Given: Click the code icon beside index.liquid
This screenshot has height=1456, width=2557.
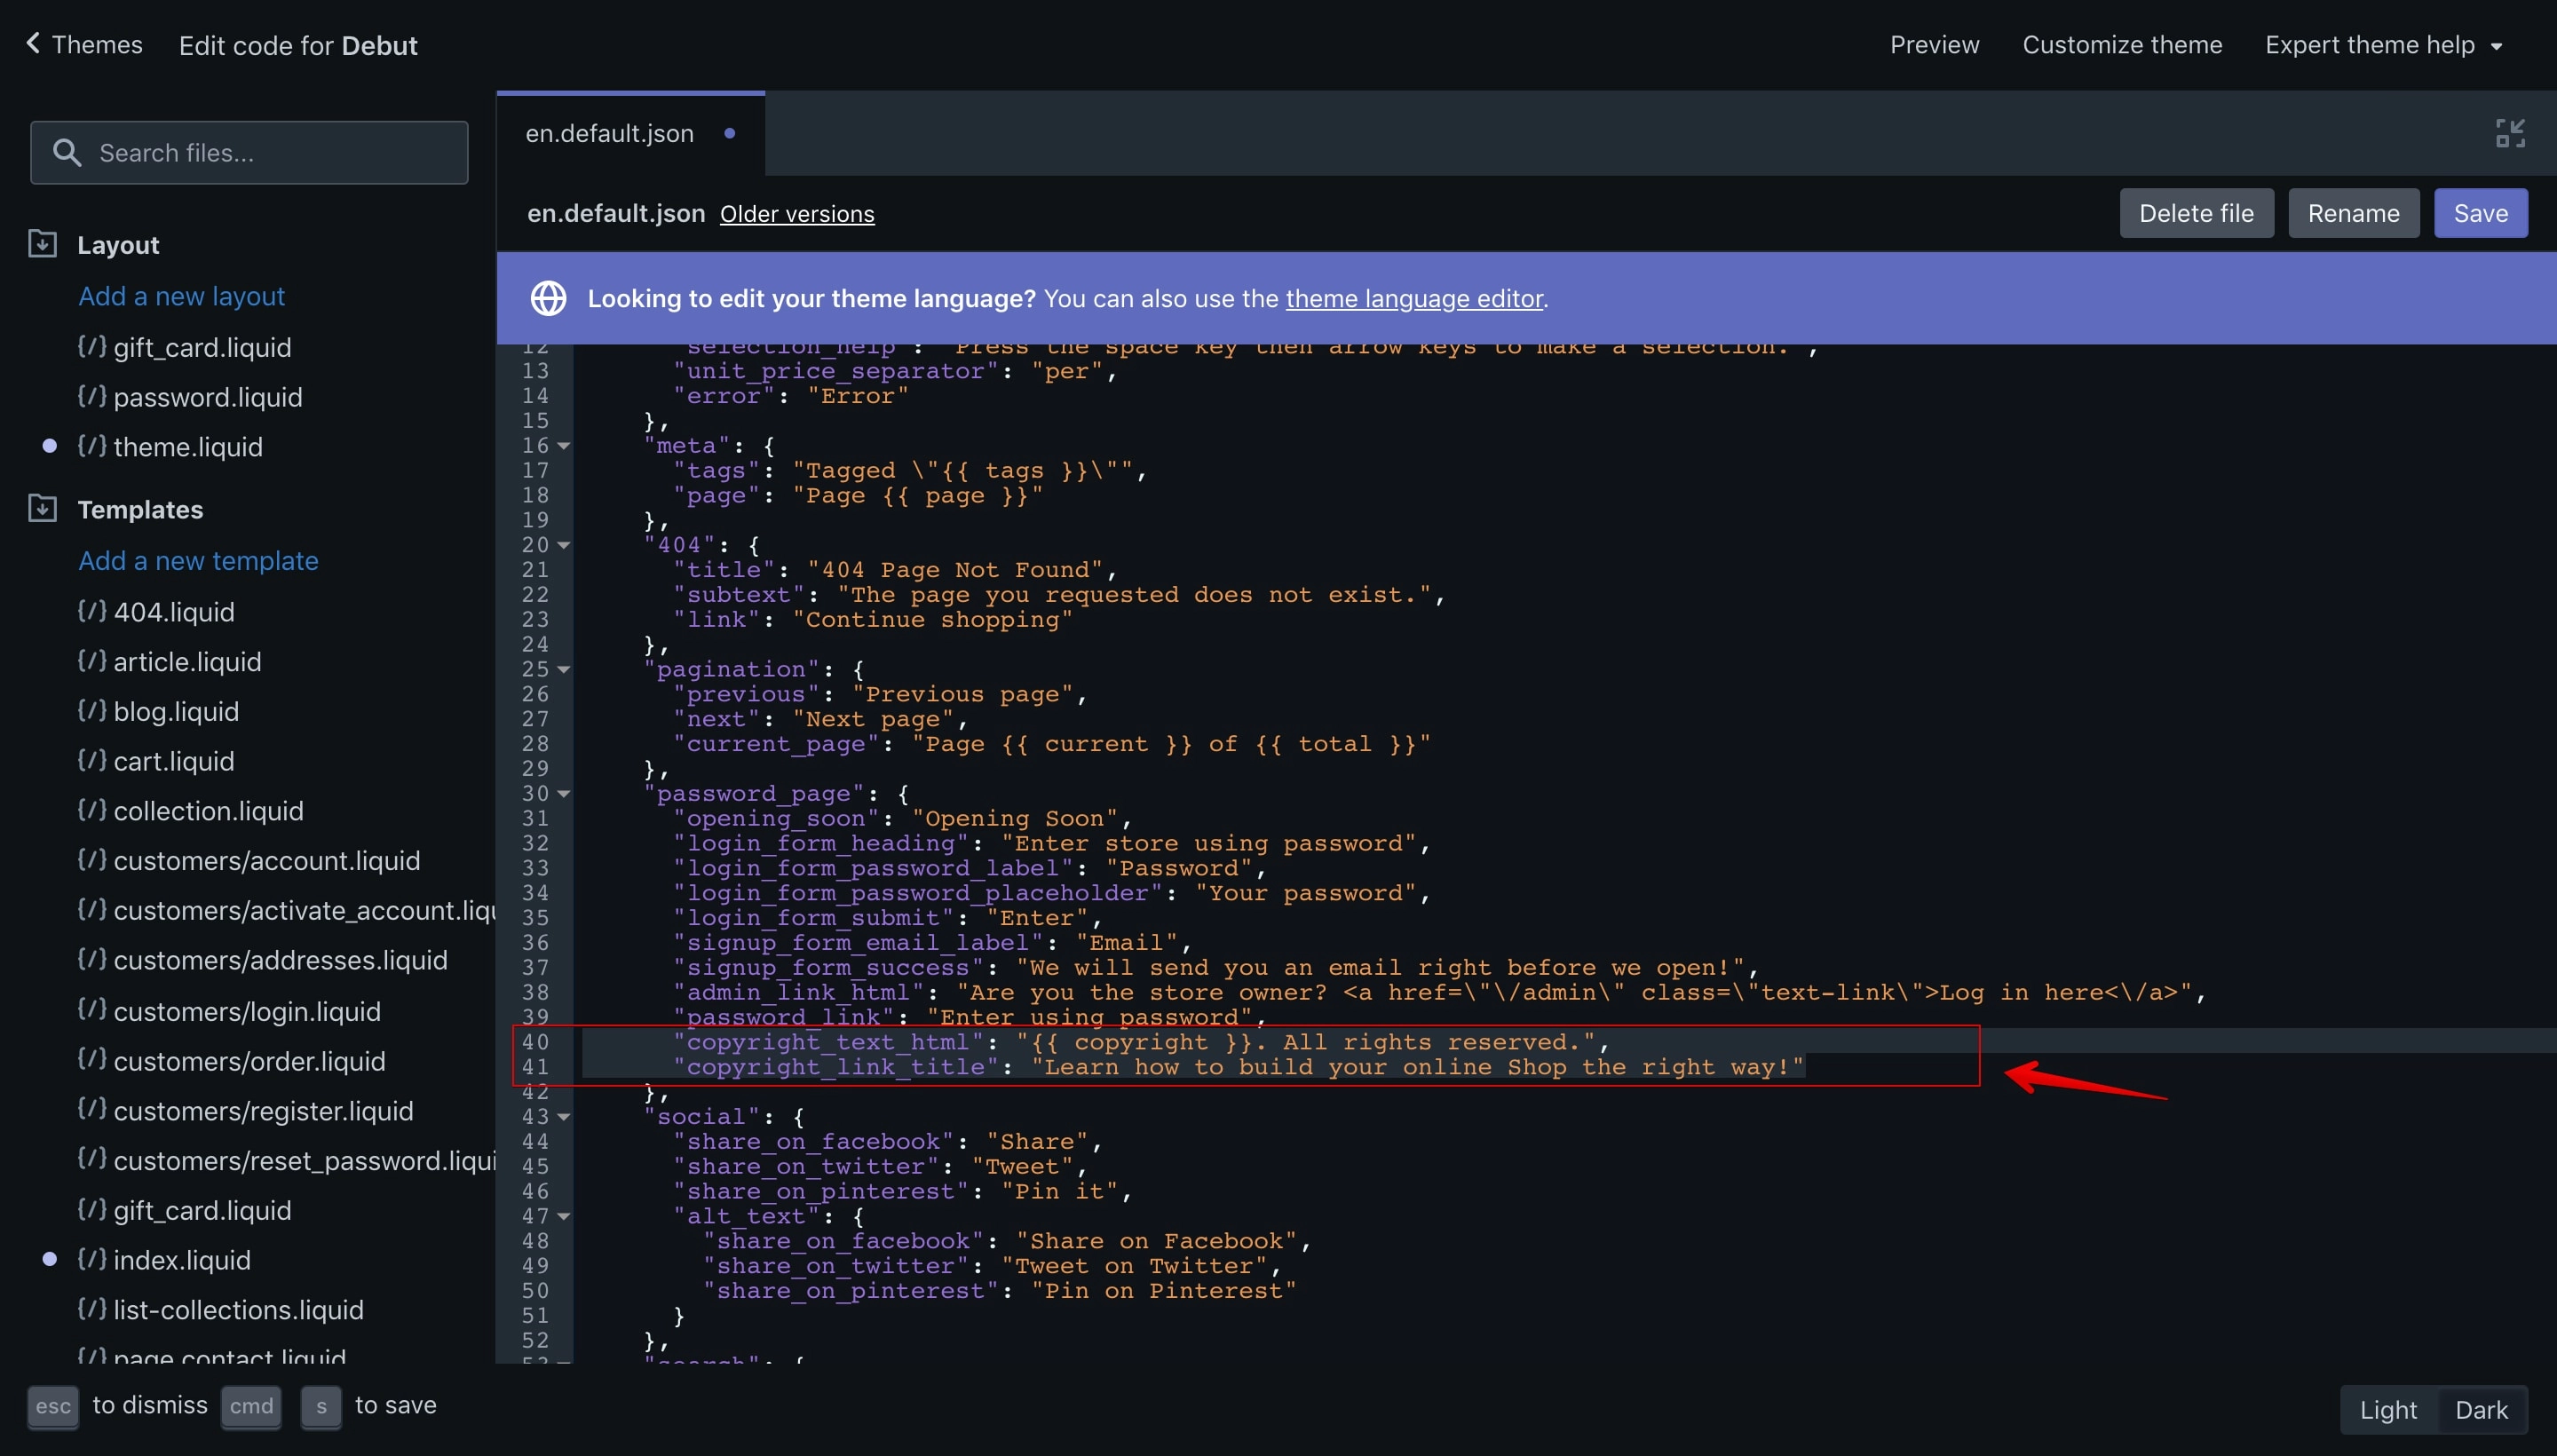Looking at the screenshot, I should point(92,1259).
